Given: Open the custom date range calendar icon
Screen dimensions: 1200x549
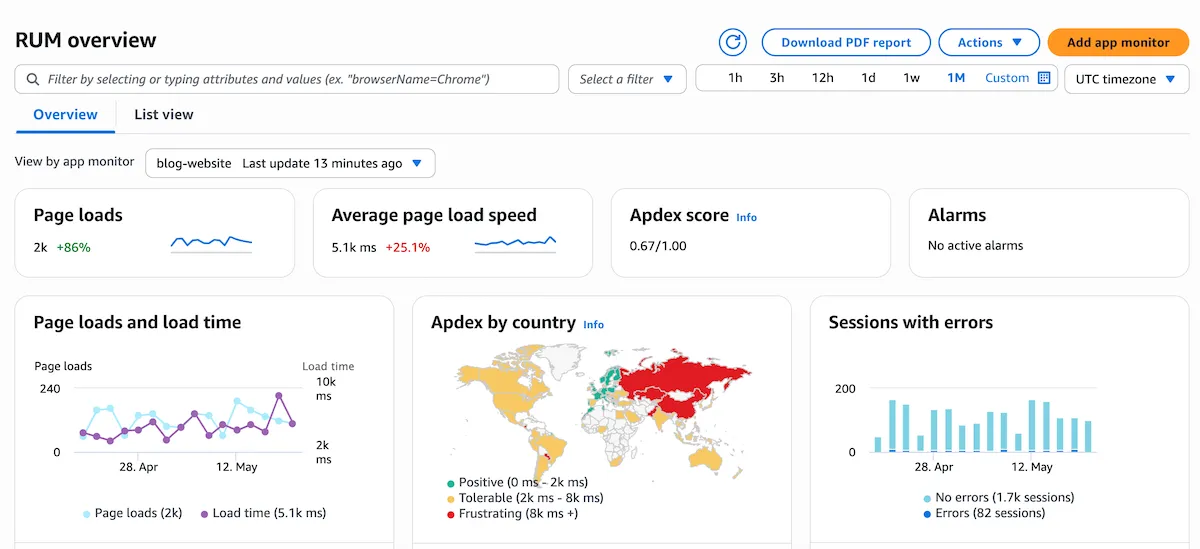Looking at the screenshot, I should (x=1044, y=78).
